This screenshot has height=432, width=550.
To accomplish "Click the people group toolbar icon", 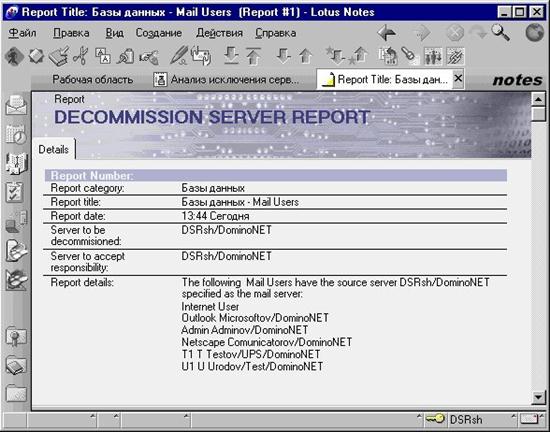I will (433, 56).
